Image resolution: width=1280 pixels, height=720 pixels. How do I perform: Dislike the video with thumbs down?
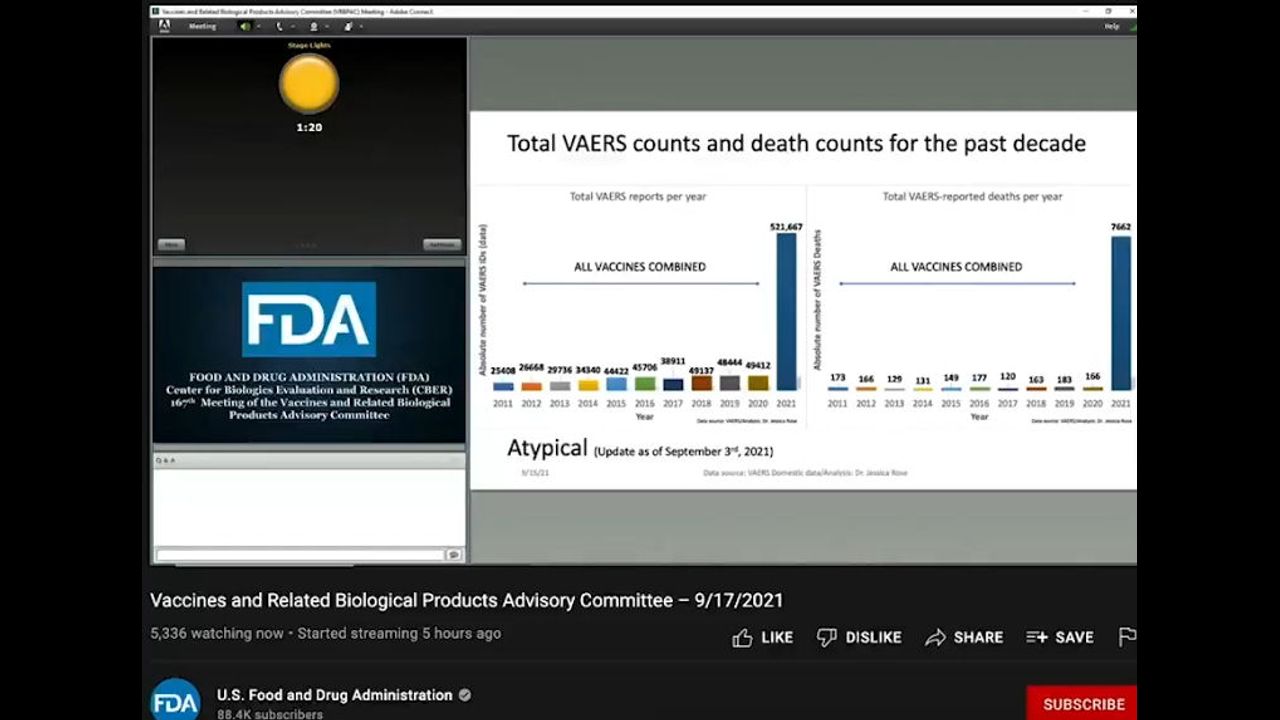859,637
